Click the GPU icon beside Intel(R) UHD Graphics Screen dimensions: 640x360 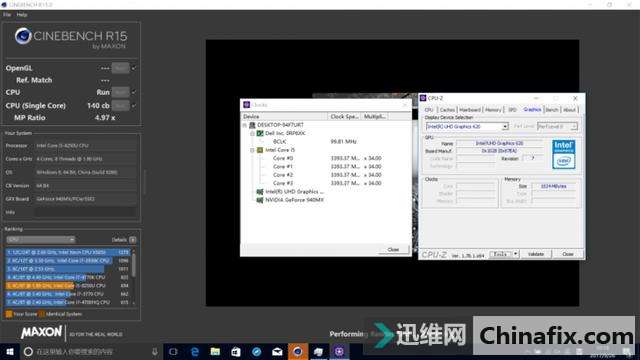point(260,192)
